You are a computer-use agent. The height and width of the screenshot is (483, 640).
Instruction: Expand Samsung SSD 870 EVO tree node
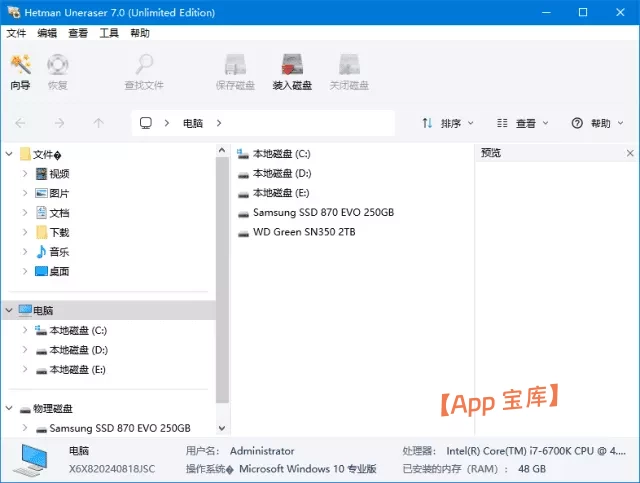pyautogui.click(x=25, y=427)
